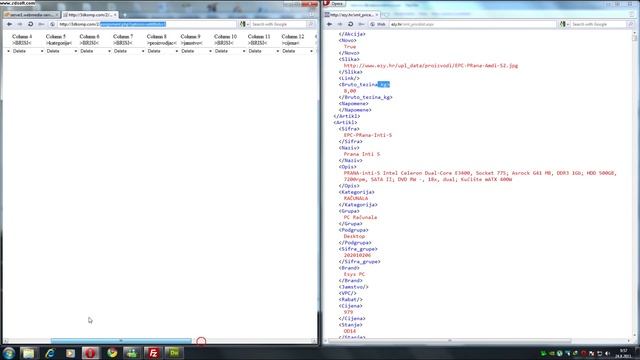Open Google Chrome from the taskbar
Image resolution: width=640 pixels, height=360 pixels.
click(112, 353)
